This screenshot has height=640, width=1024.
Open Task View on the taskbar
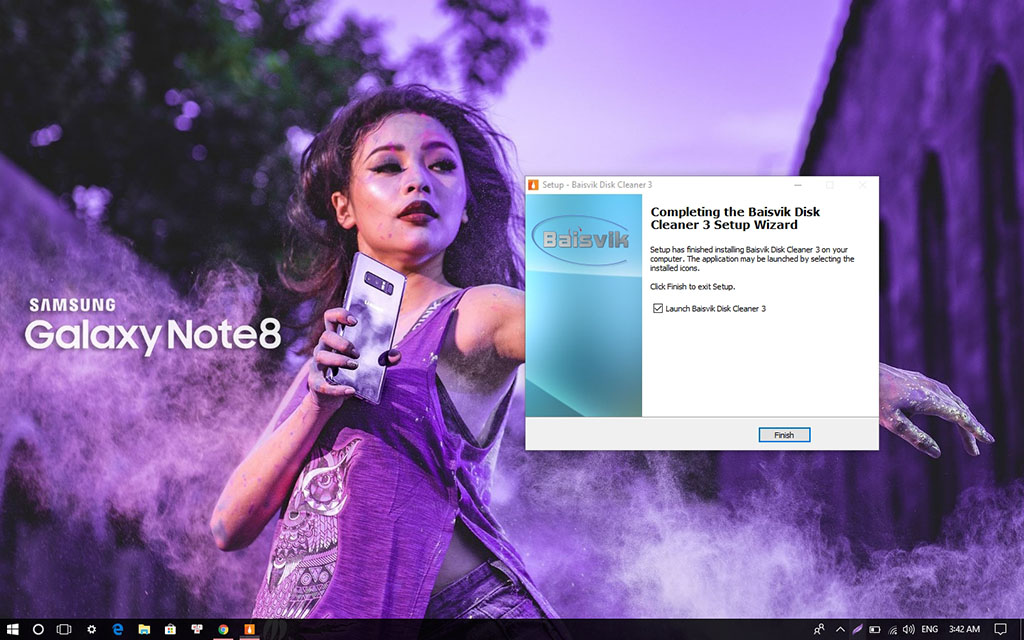pyautogui.click(x=64, y=630)
